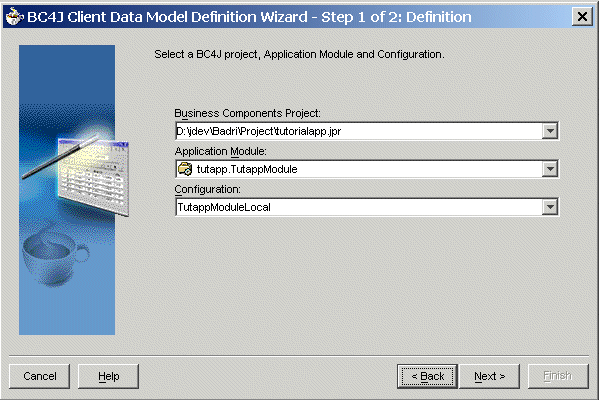Viewport: 599px width, 400px height.
Task: Click the greyed-out Finish button
Action: 558,376
